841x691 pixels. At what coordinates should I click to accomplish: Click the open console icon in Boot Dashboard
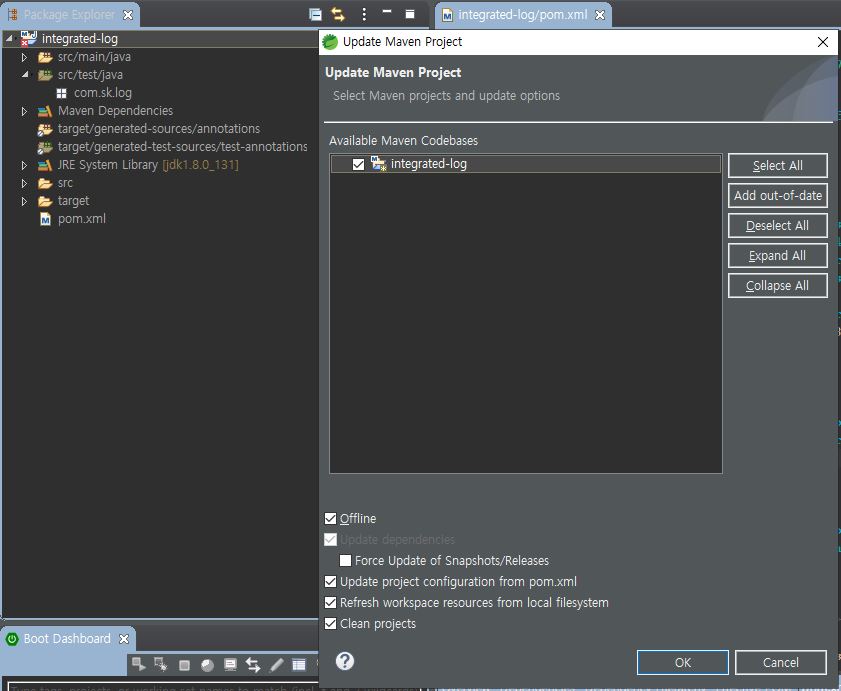coord(230,665)
